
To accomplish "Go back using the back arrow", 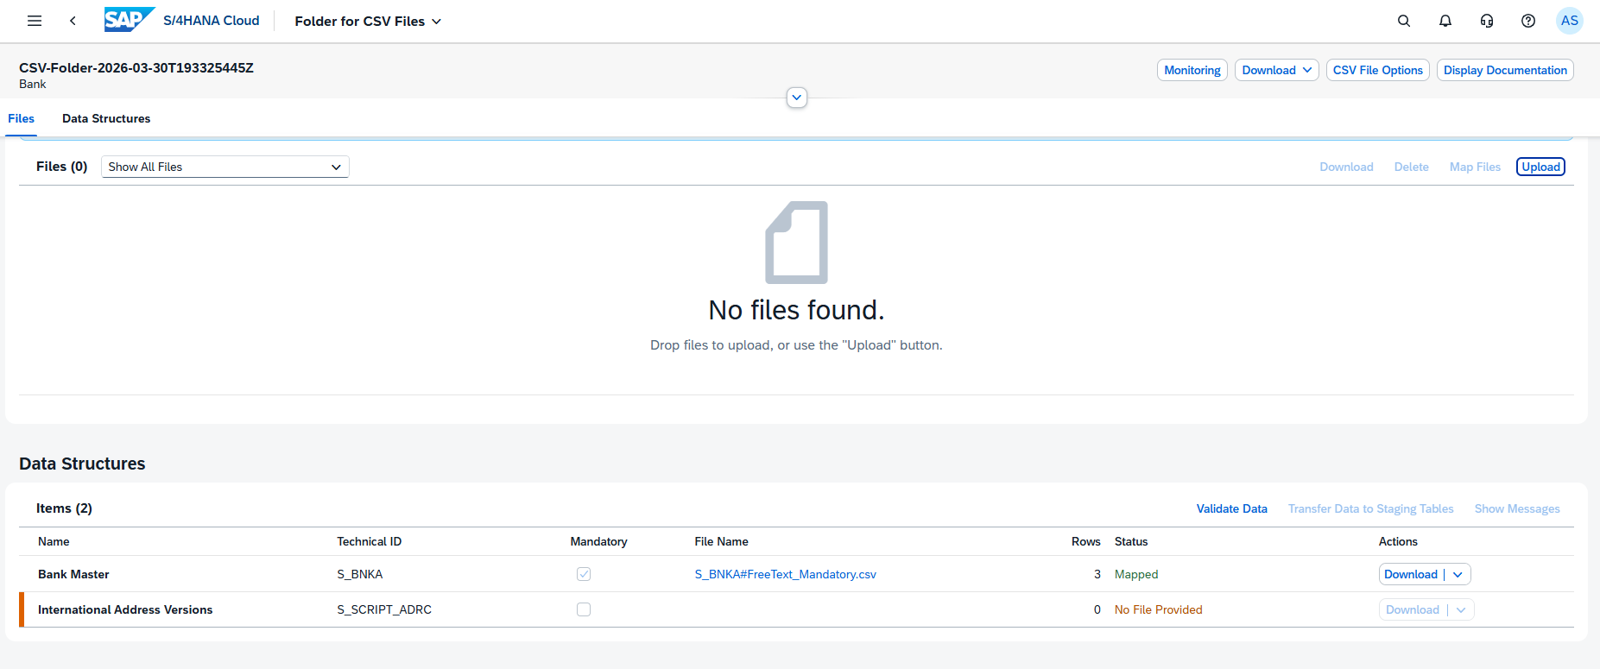I will (73, 21).
